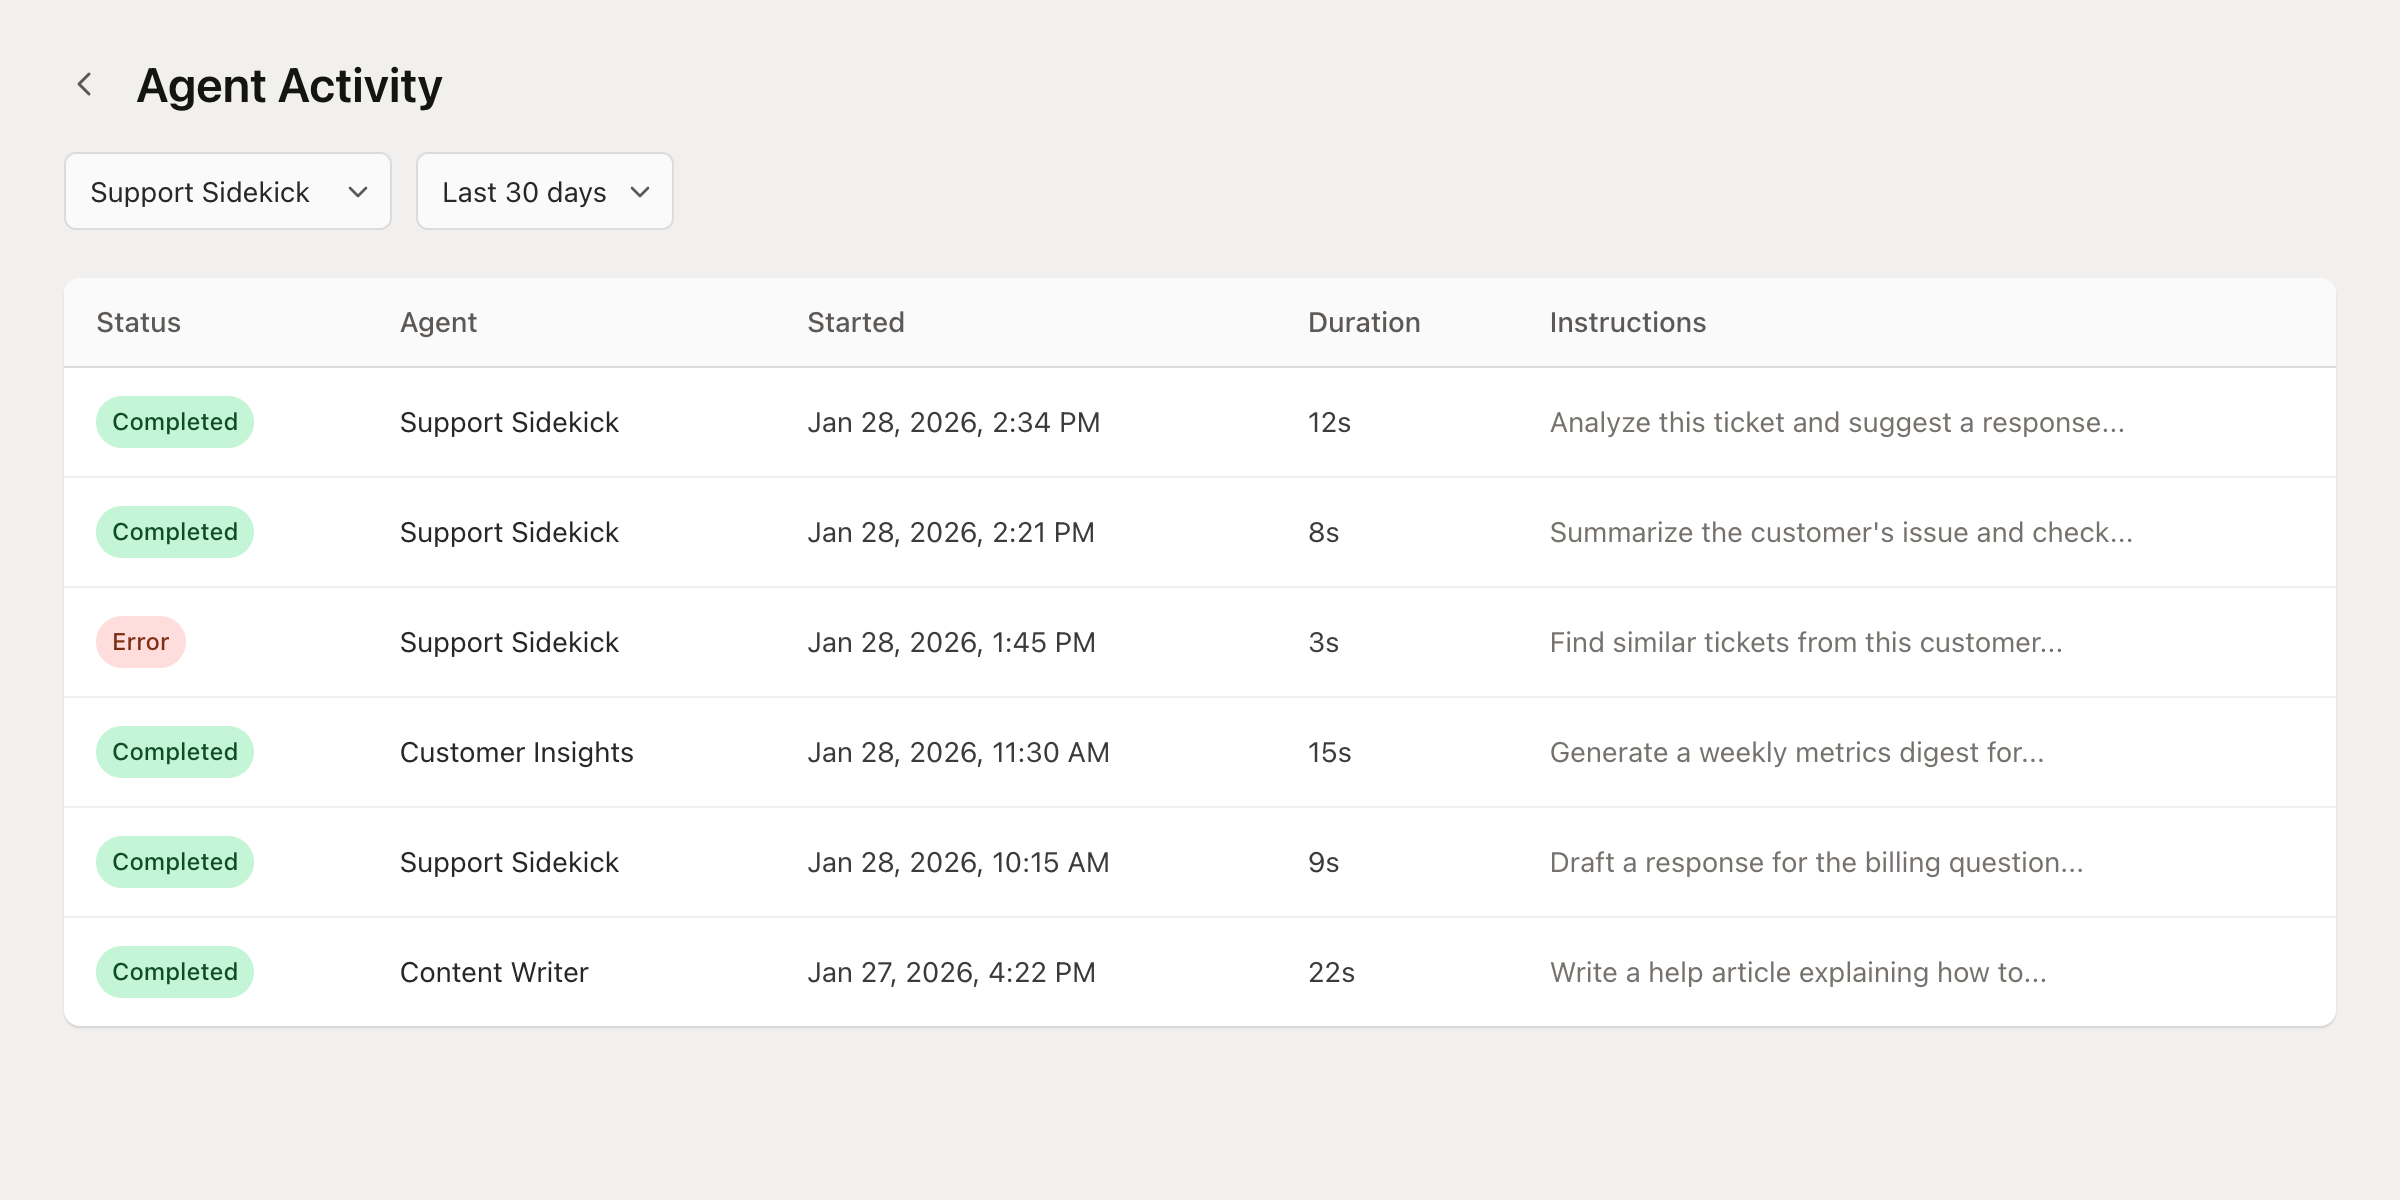Open the Support Sidekick agent filter
The height and width of the screenshot is (1200, 2400).
[x=227, y=191]
